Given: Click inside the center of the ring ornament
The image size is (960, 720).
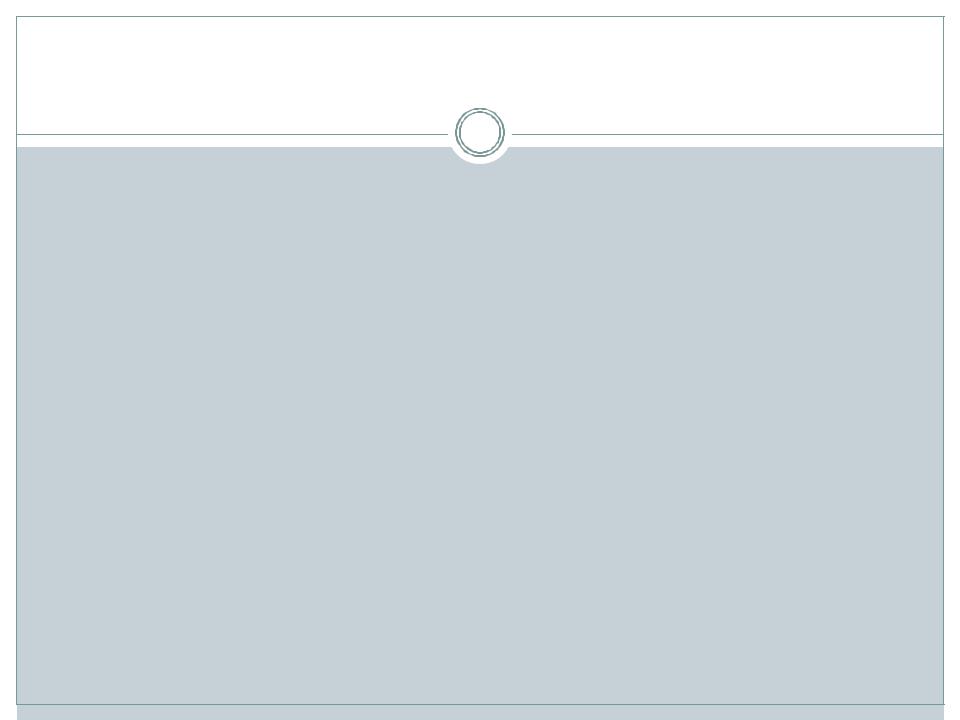Looking at the screenshot, I should 480,132.
